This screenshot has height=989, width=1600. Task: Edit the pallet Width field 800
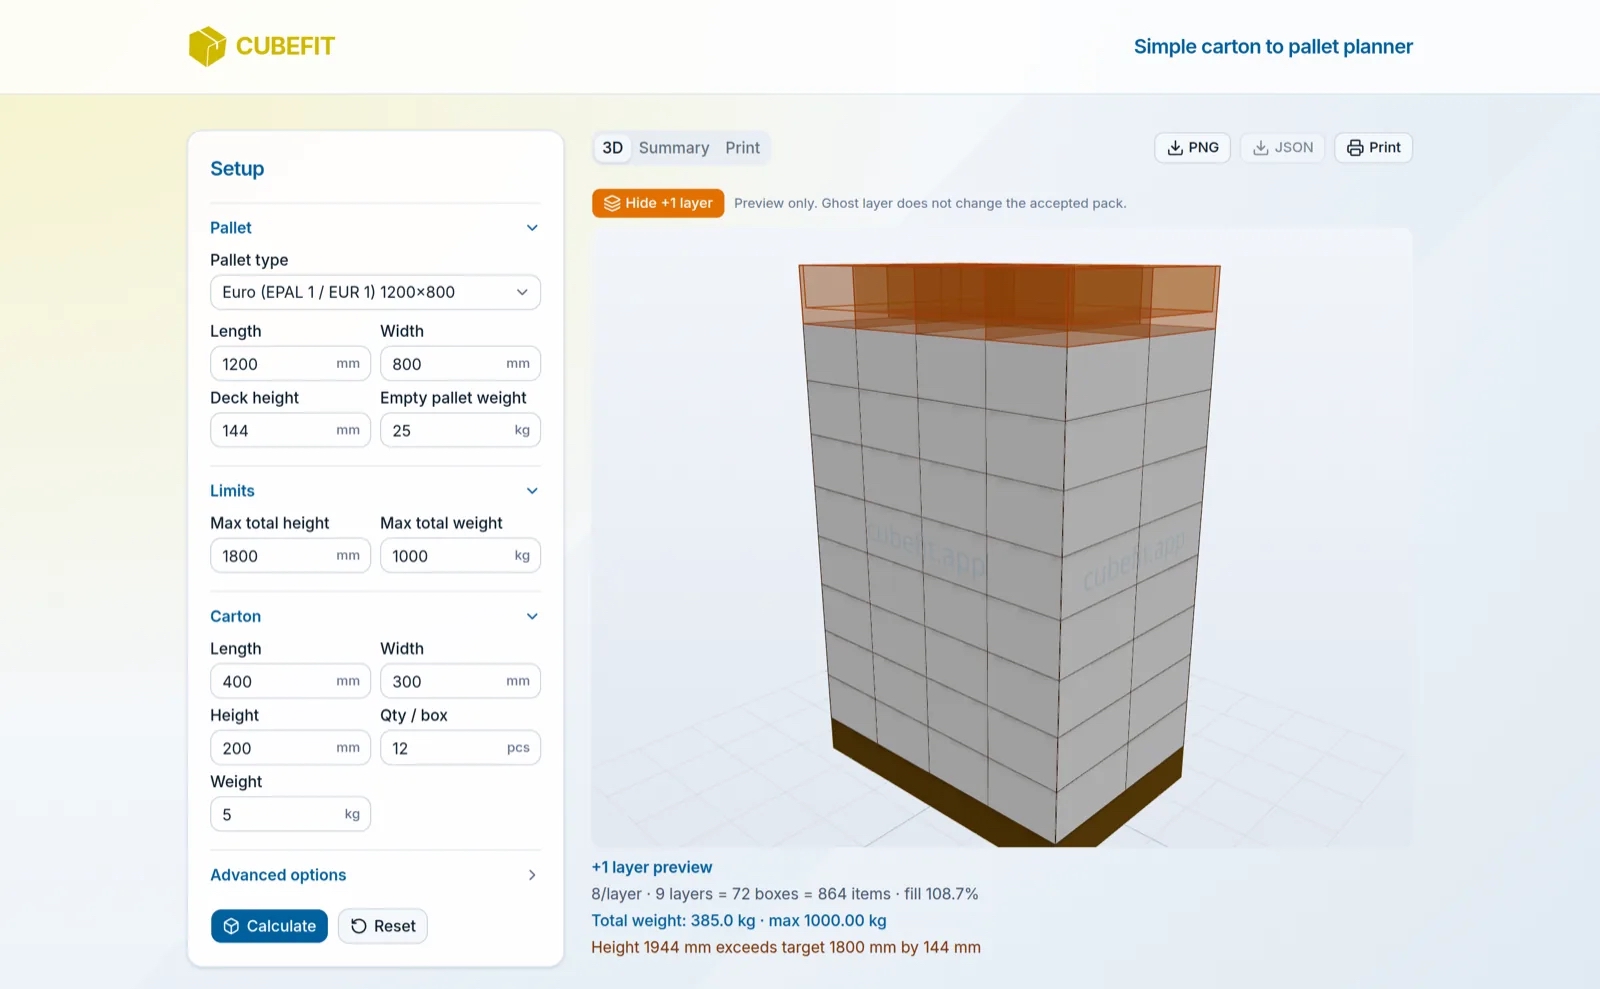[x=460, y=364]
